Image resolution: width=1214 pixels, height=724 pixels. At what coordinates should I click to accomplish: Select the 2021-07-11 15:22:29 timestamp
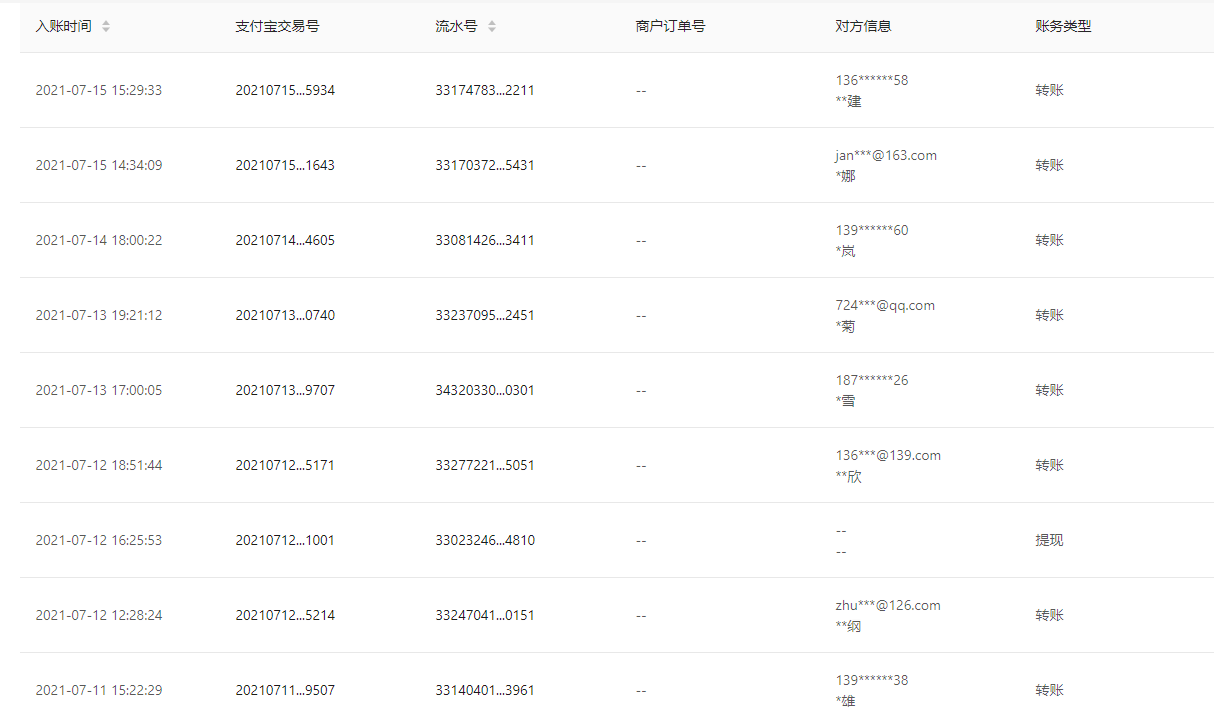(98, 690)
